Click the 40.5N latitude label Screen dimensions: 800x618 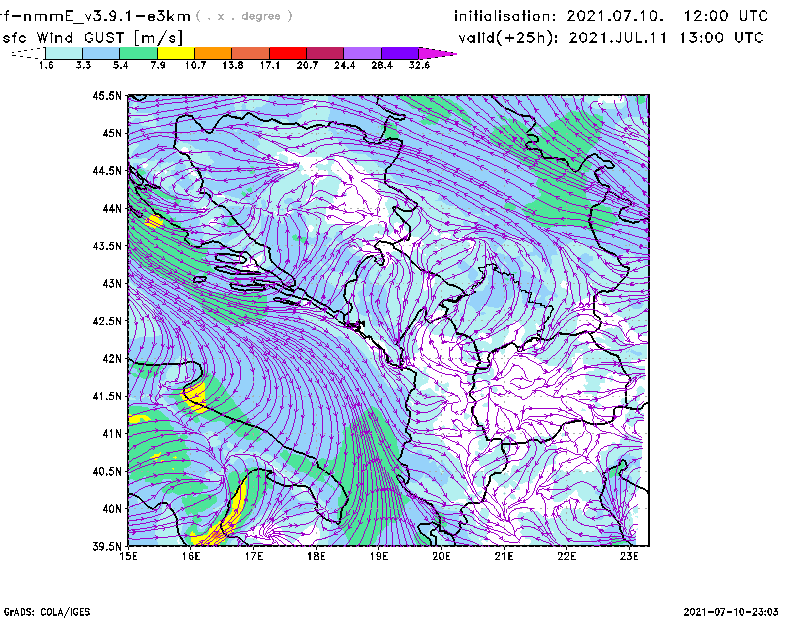(107, 471)
